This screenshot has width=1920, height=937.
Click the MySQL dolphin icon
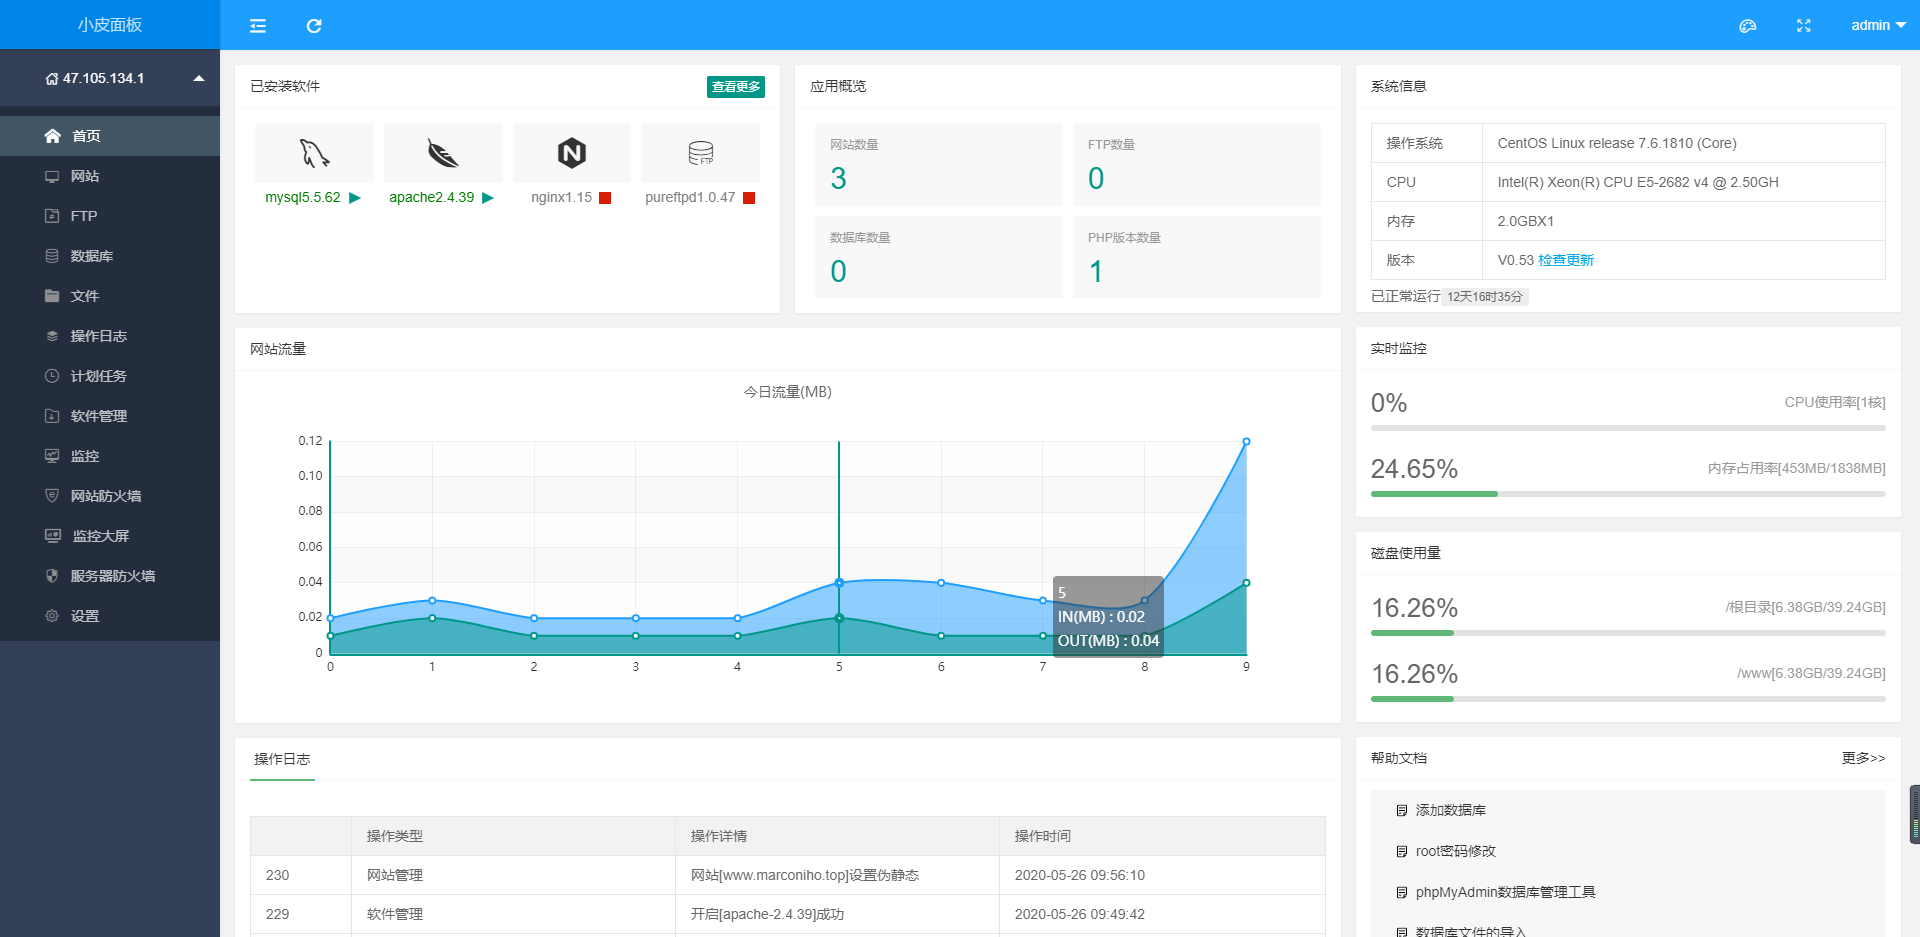[314, 153]
